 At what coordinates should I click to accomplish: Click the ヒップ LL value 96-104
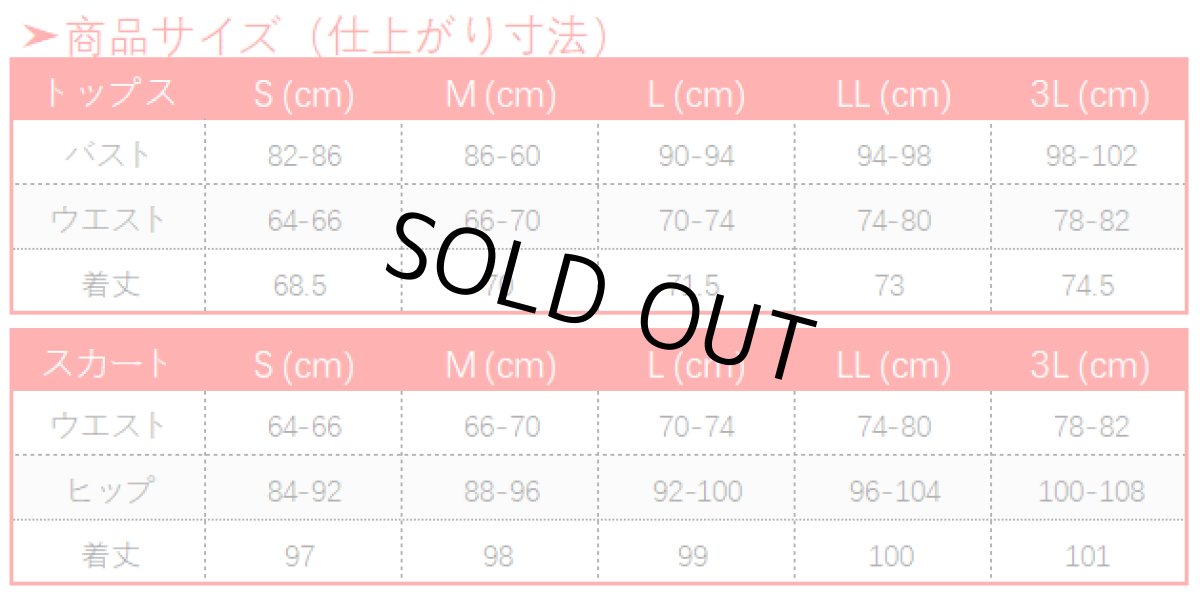click(893, 491)
